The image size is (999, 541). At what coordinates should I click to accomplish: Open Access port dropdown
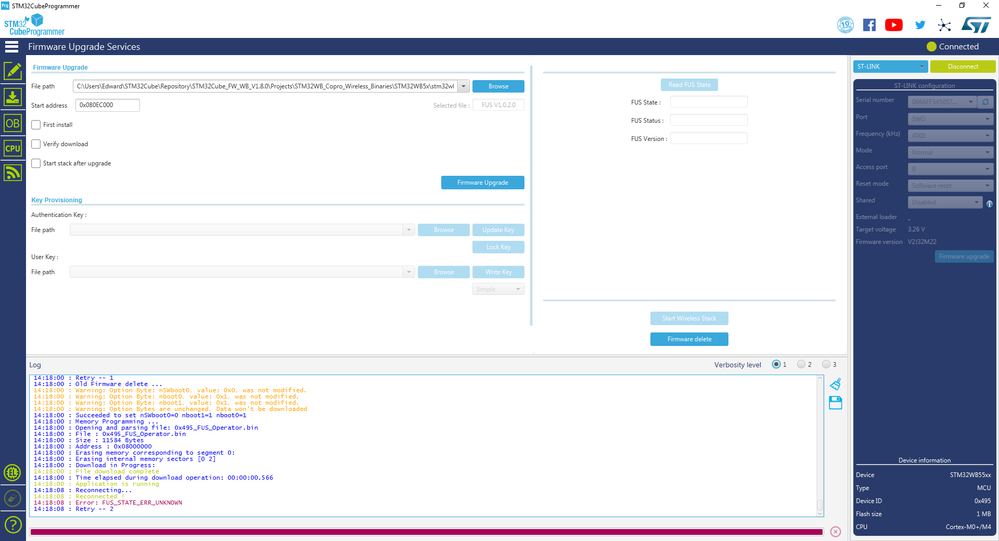[950, 168]
